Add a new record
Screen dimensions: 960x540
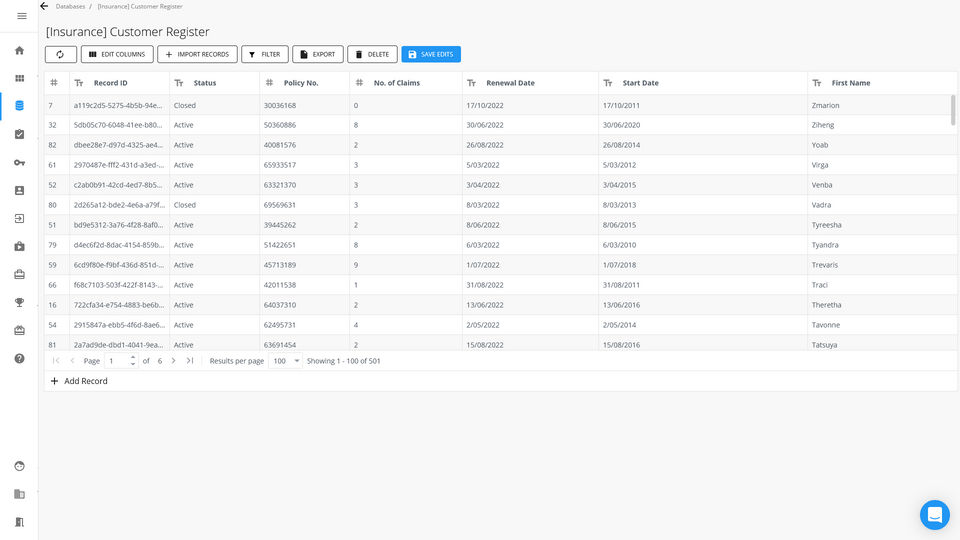coord(79,381)
